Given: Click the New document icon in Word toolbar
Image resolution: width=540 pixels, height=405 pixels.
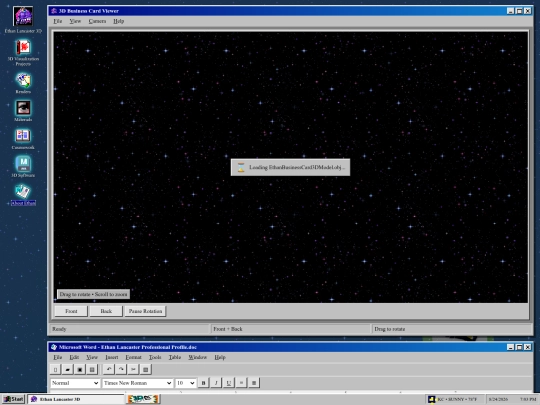Looking at the screenshot, I should tap(55, 370).
